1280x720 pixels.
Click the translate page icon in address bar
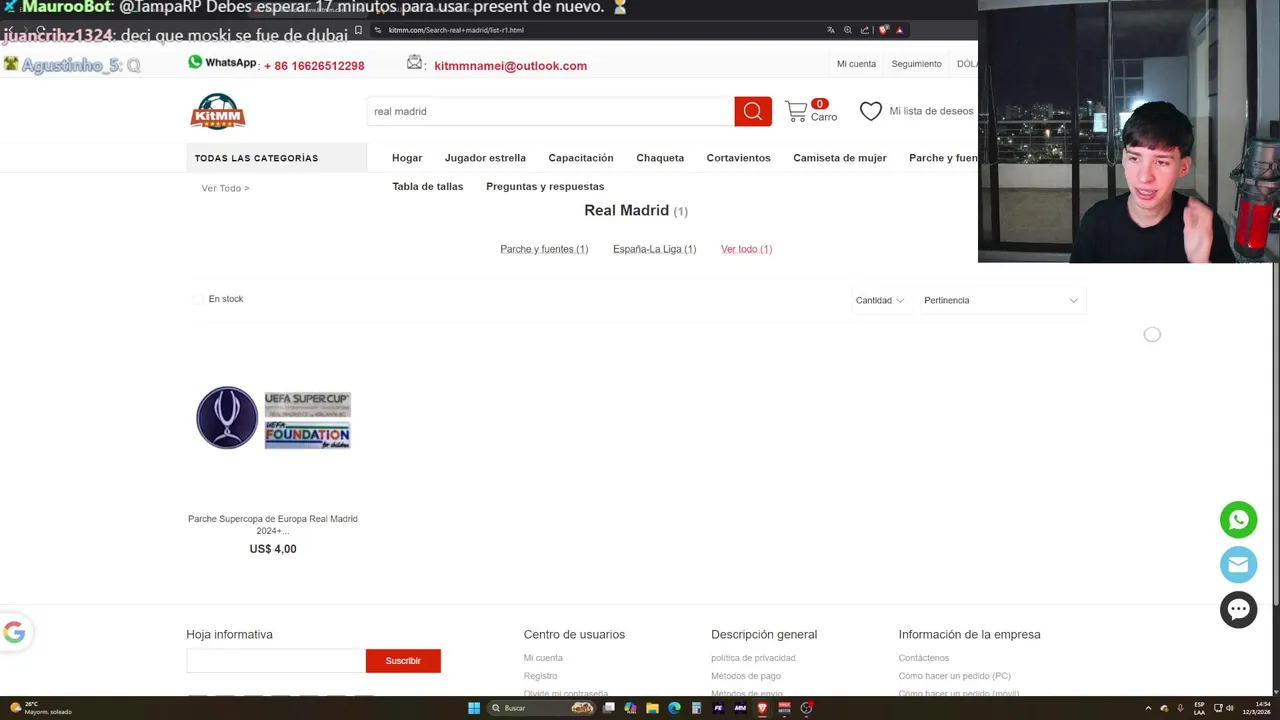point(830,30)
